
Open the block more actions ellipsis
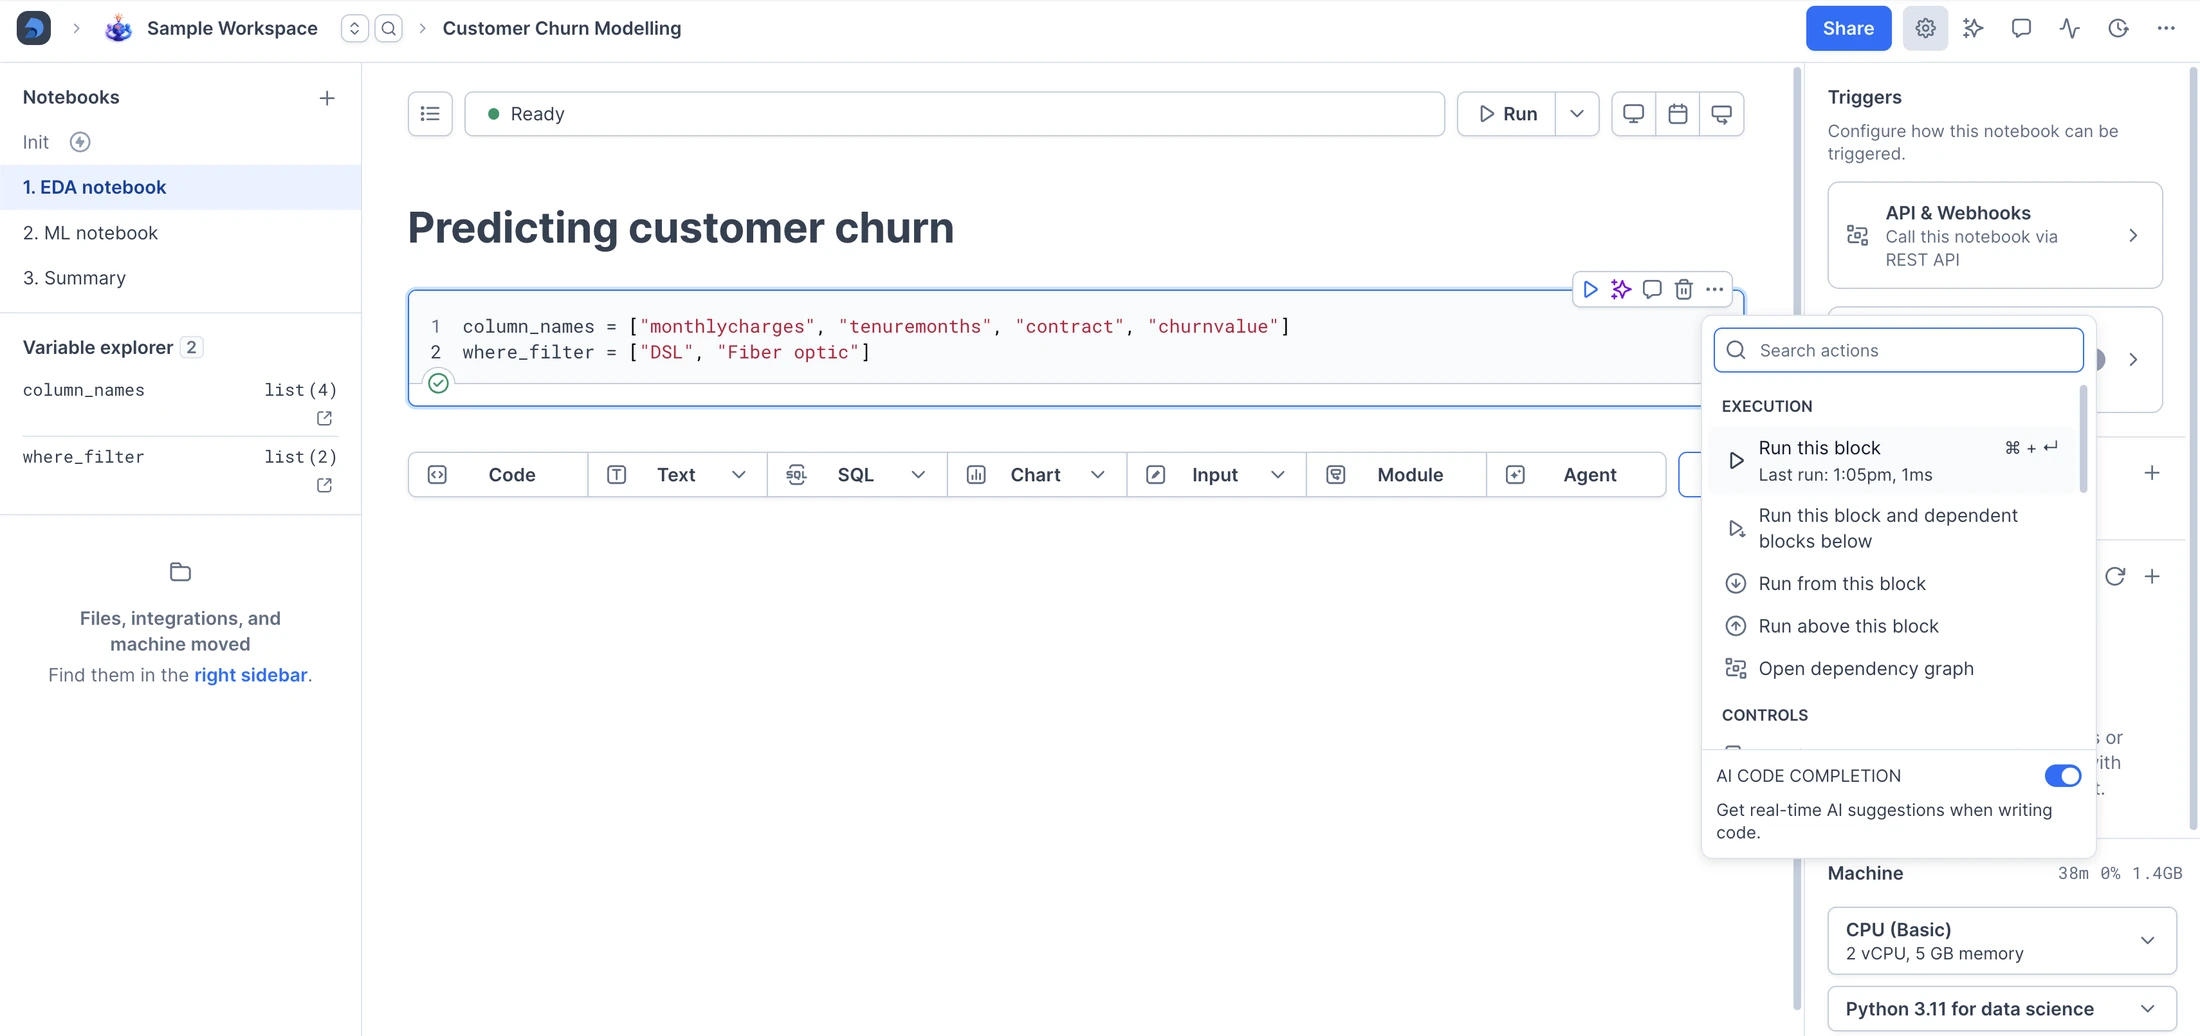(1715, 290)
